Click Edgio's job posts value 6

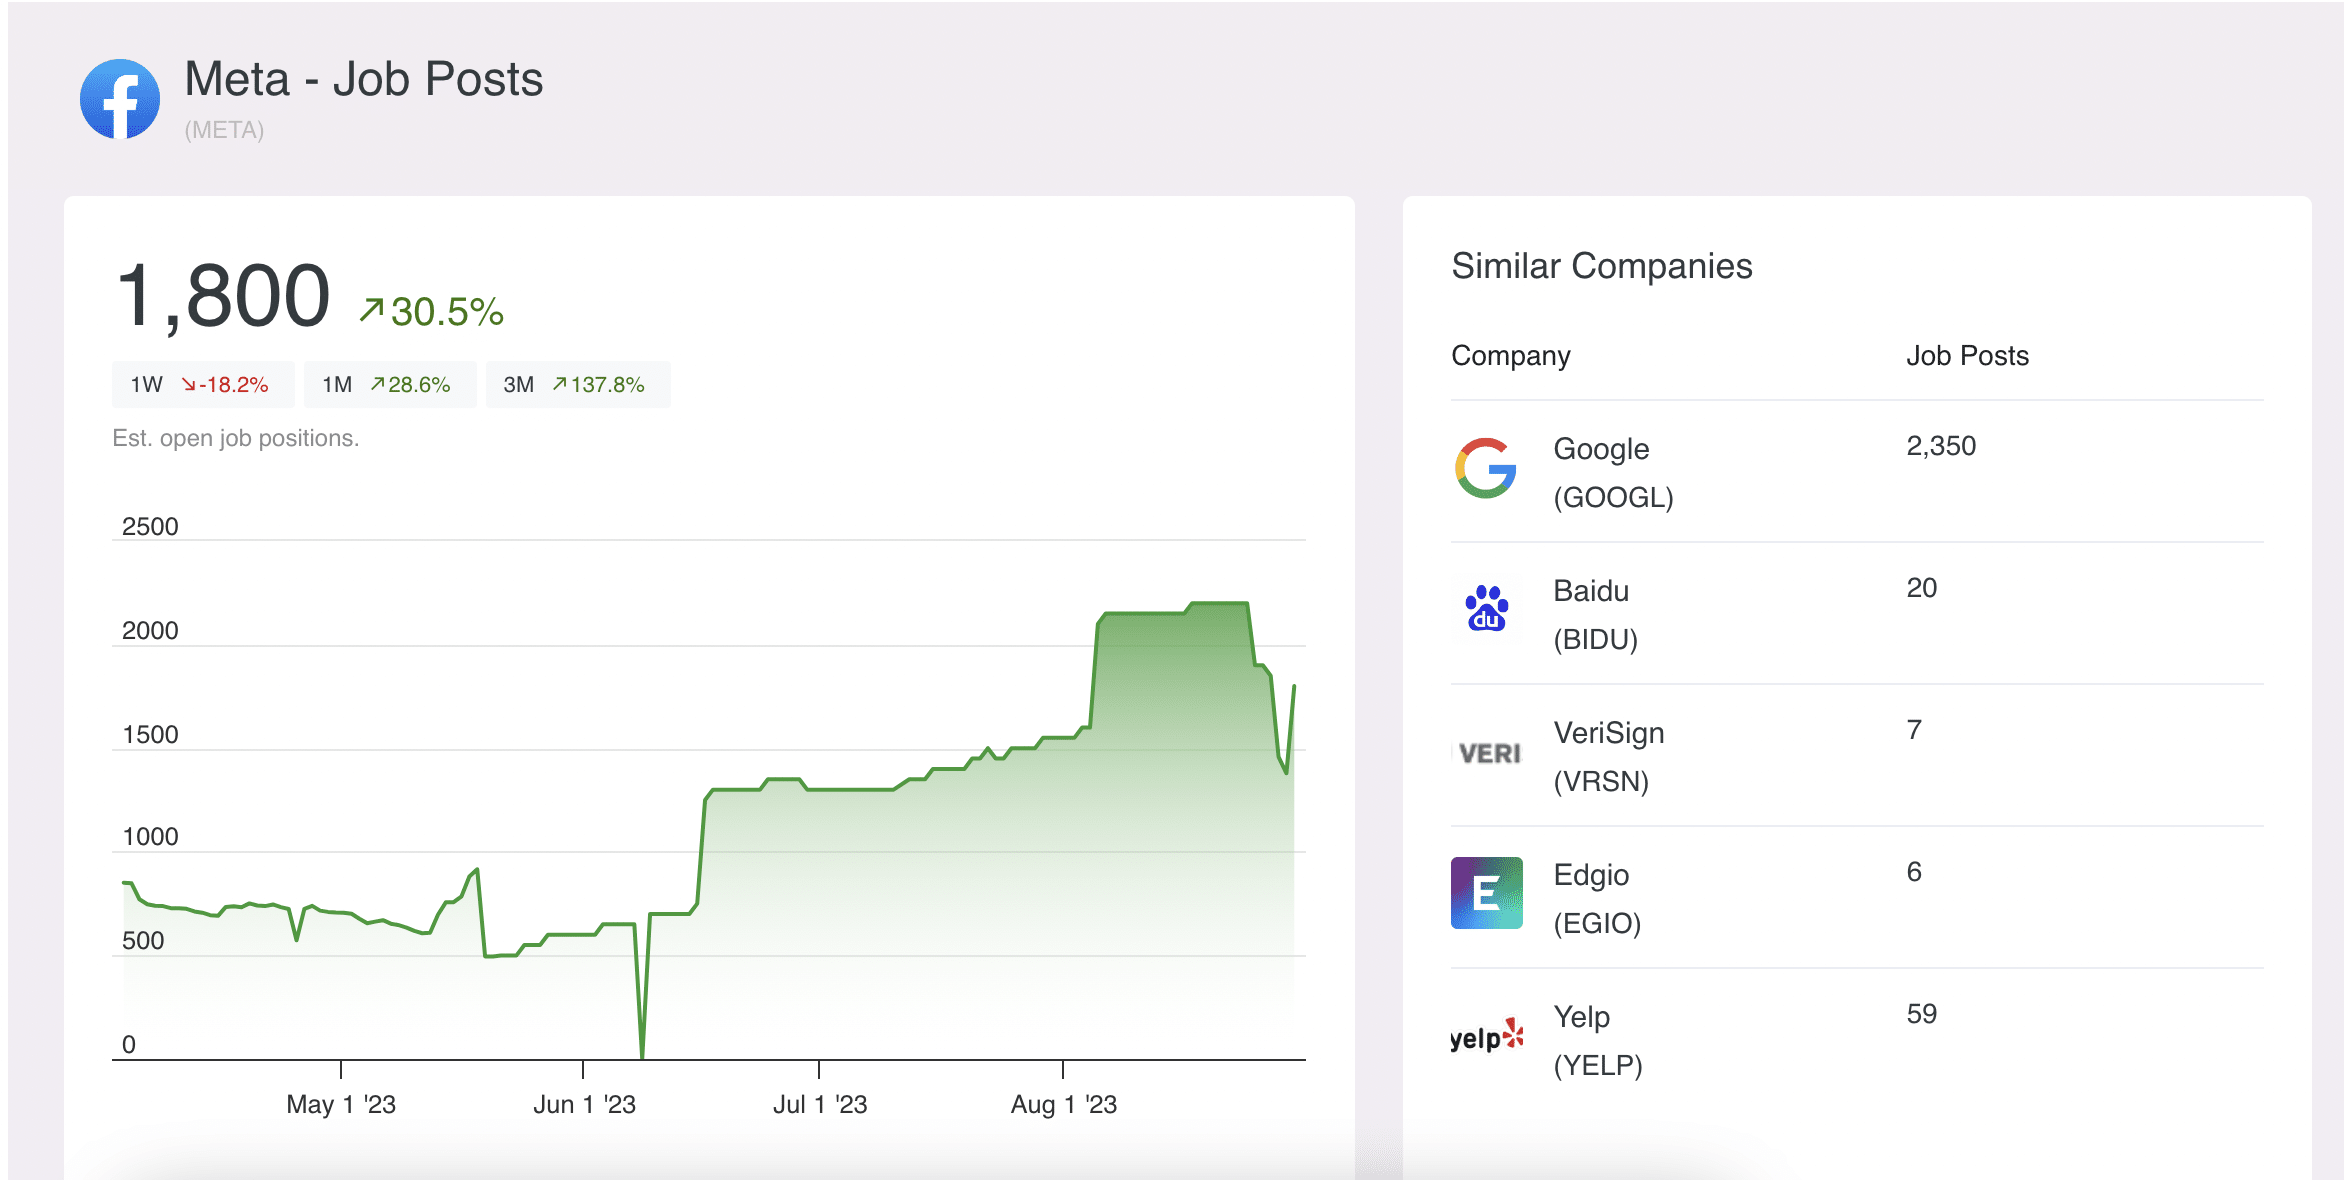(1914, 872)
